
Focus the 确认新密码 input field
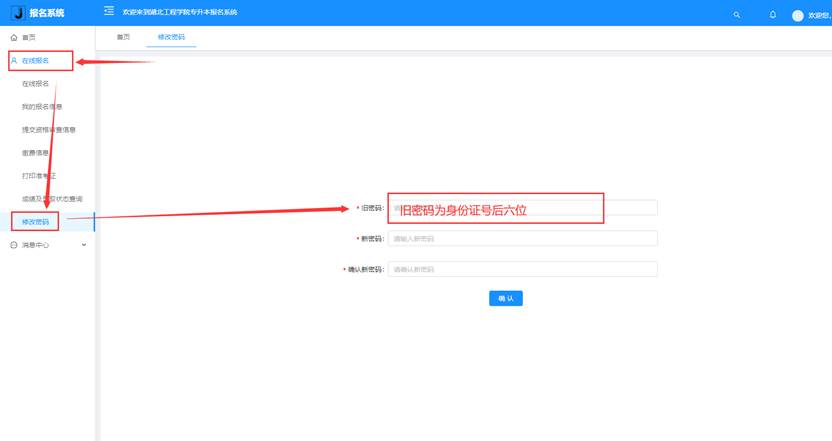pyautogui.click(x=522, y=269)
